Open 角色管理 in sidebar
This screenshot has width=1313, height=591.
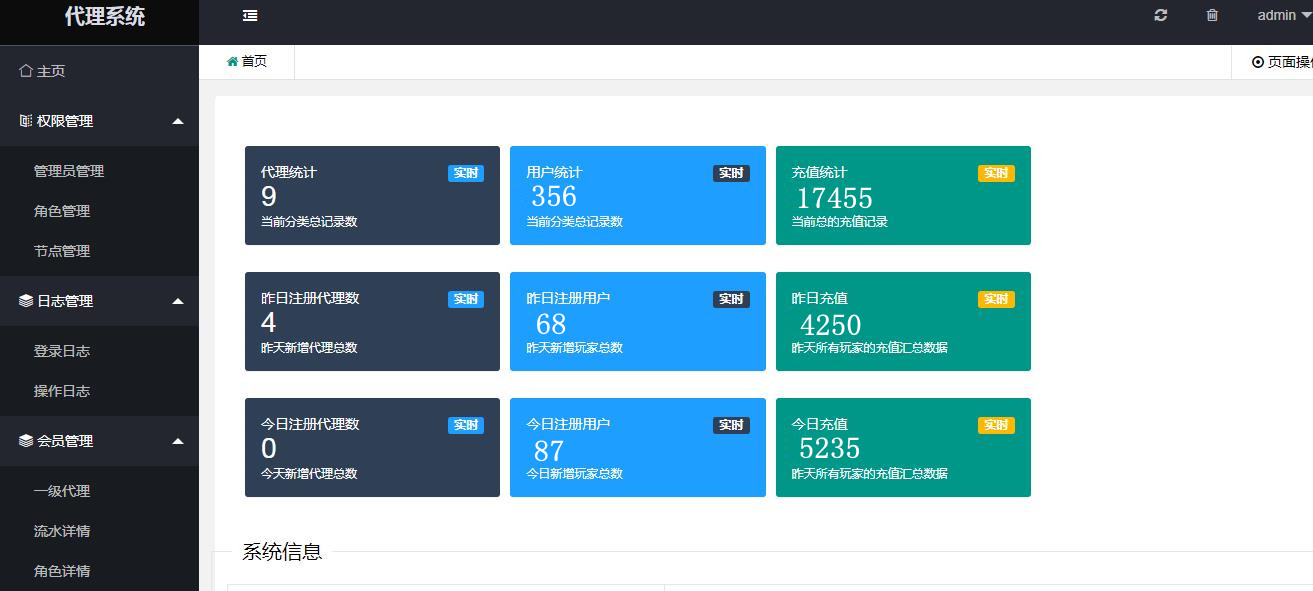click(x=62, y=211)
